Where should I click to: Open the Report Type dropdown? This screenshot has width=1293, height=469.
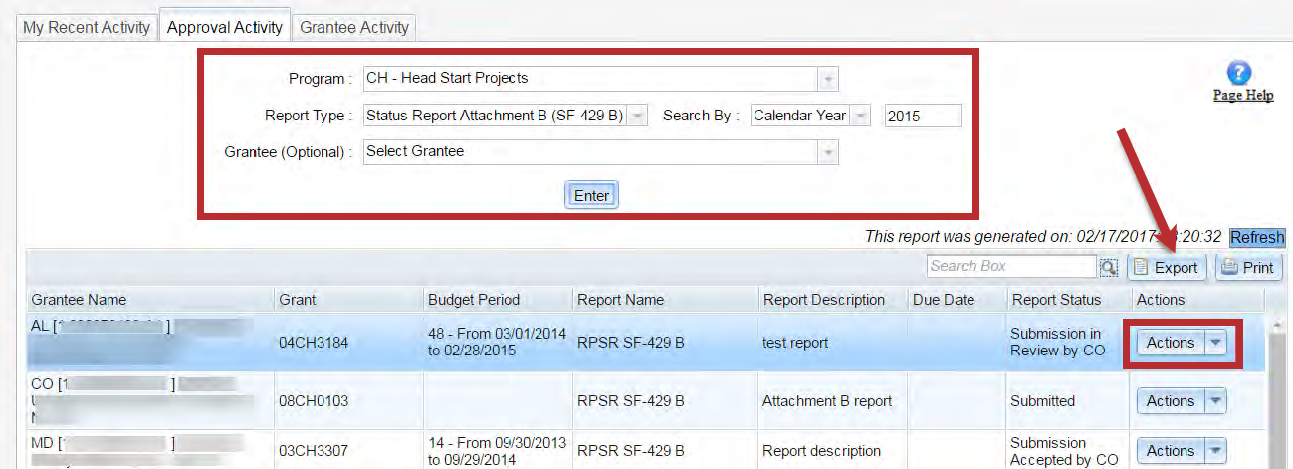[638, 115]
